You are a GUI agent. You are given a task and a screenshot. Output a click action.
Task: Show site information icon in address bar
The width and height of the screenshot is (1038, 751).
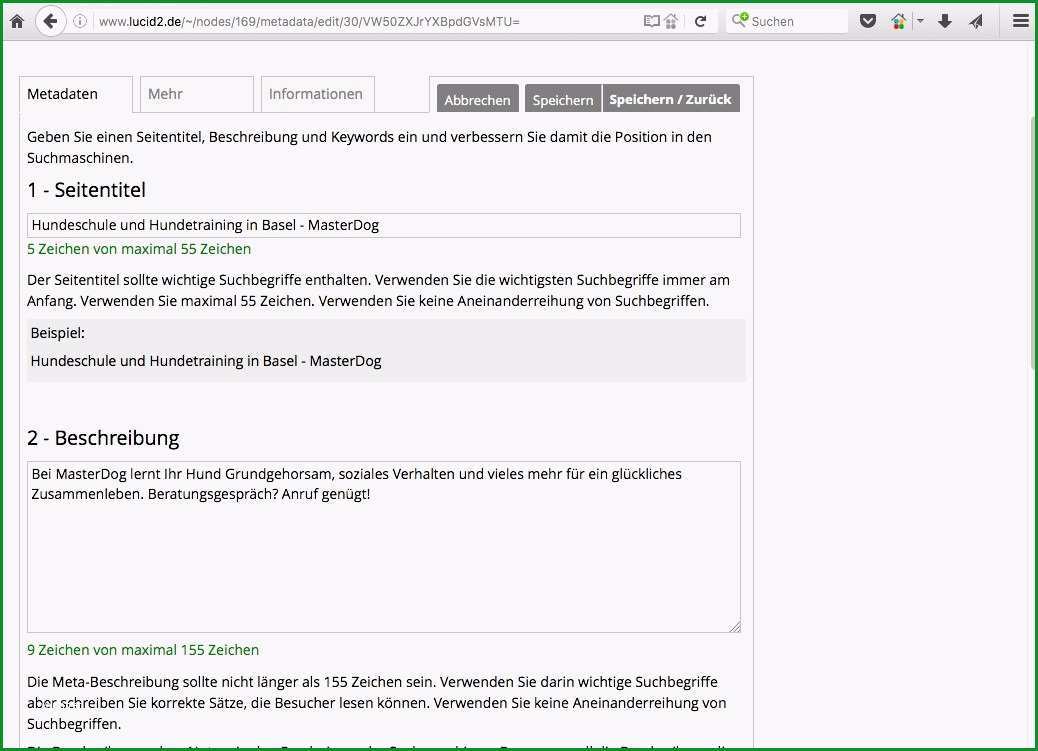80,21
